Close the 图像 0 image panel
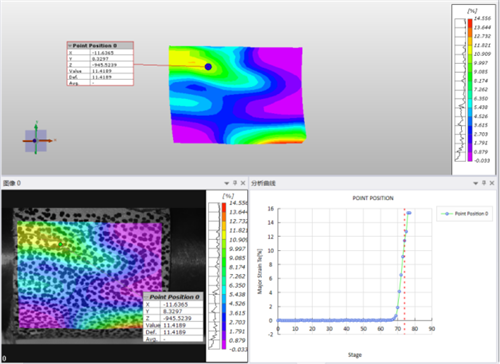The width and height of the screenshot is (500, 364). (x=243, y=183)
